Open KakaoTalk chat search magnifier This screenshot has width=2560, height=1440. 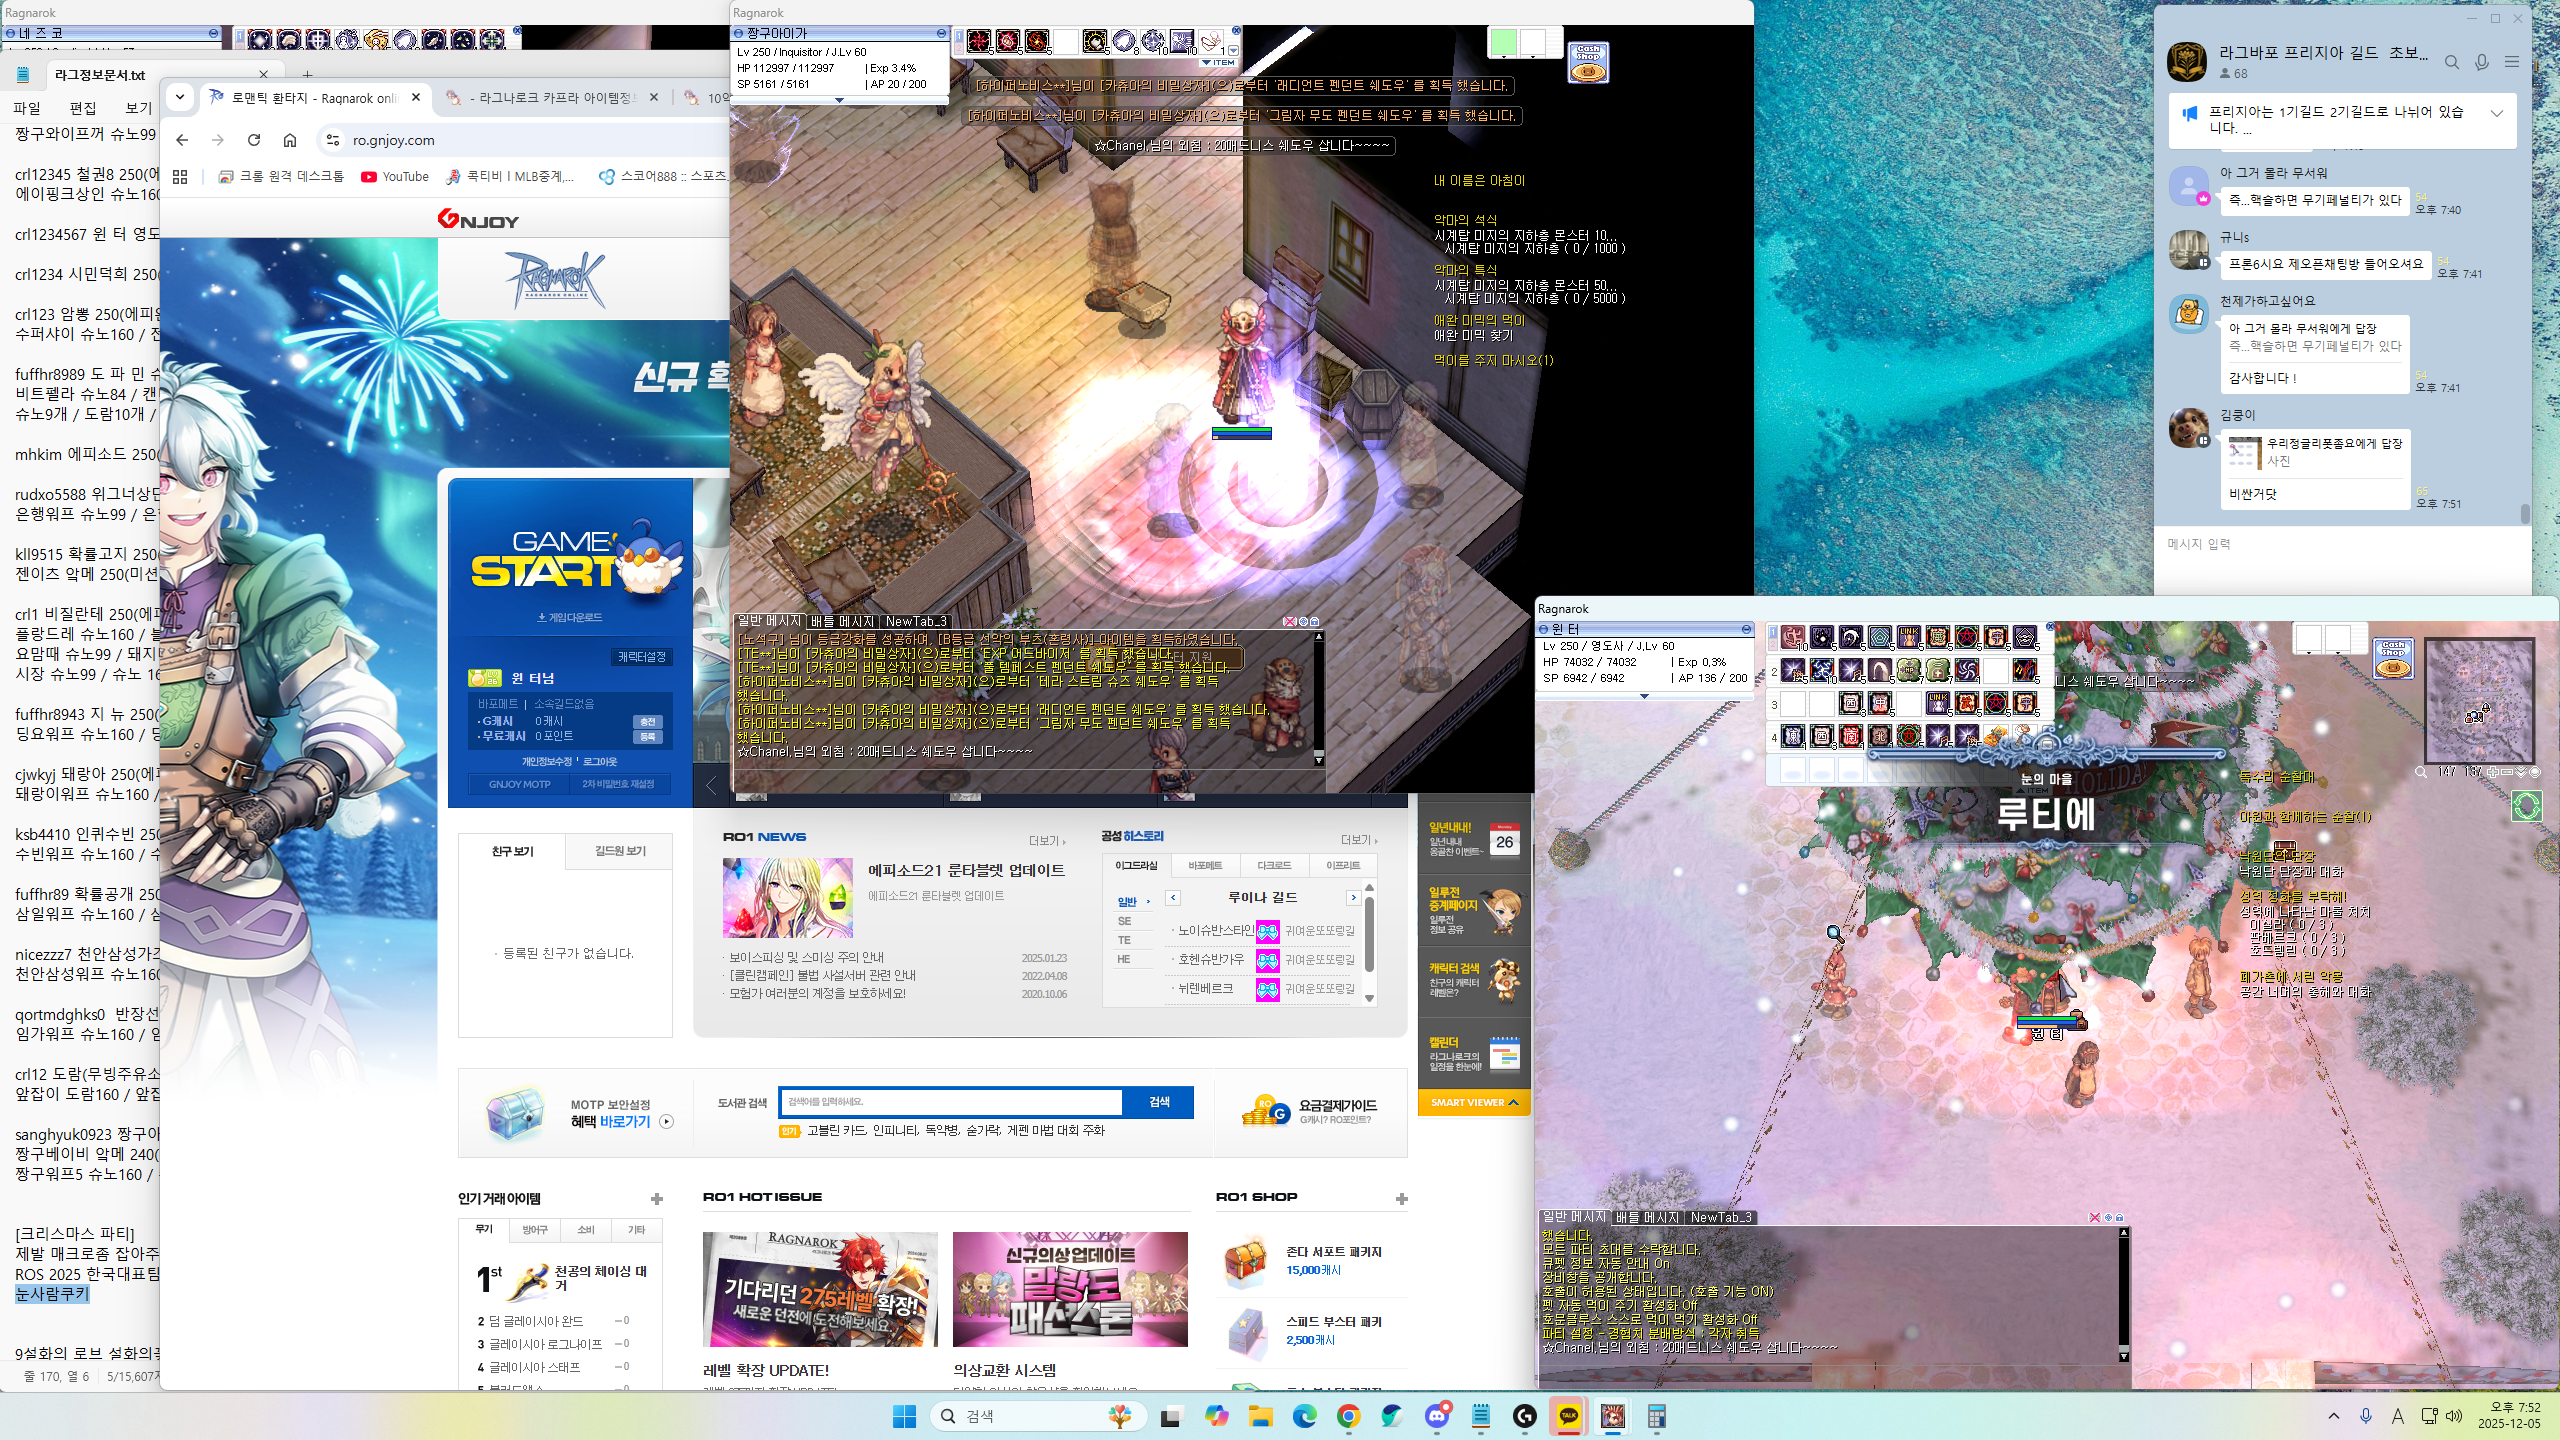click(x=2451, y=62)
